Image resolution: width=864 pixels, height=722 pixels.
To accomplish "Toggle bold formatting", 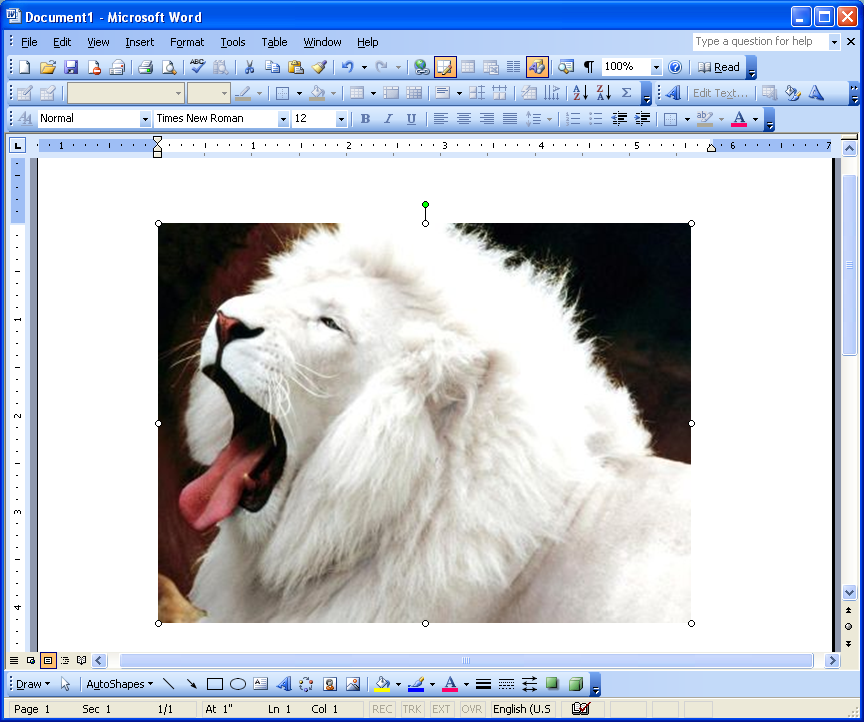I will pyautogui.click(x=365, y=118).
